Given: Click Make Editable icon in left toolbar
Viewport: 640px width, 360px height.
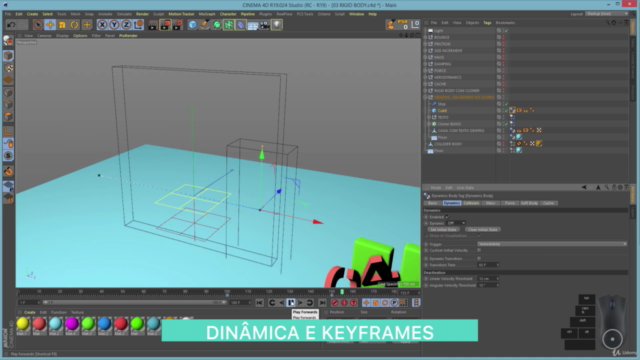Looking at the screenshot, I should click(8, 40).
